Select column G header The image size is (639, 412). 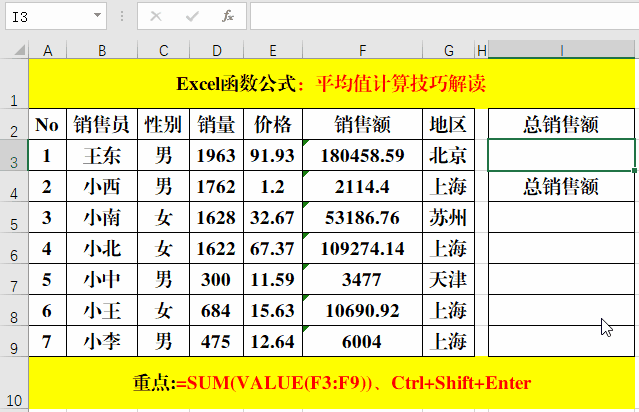tap(449, 51)
